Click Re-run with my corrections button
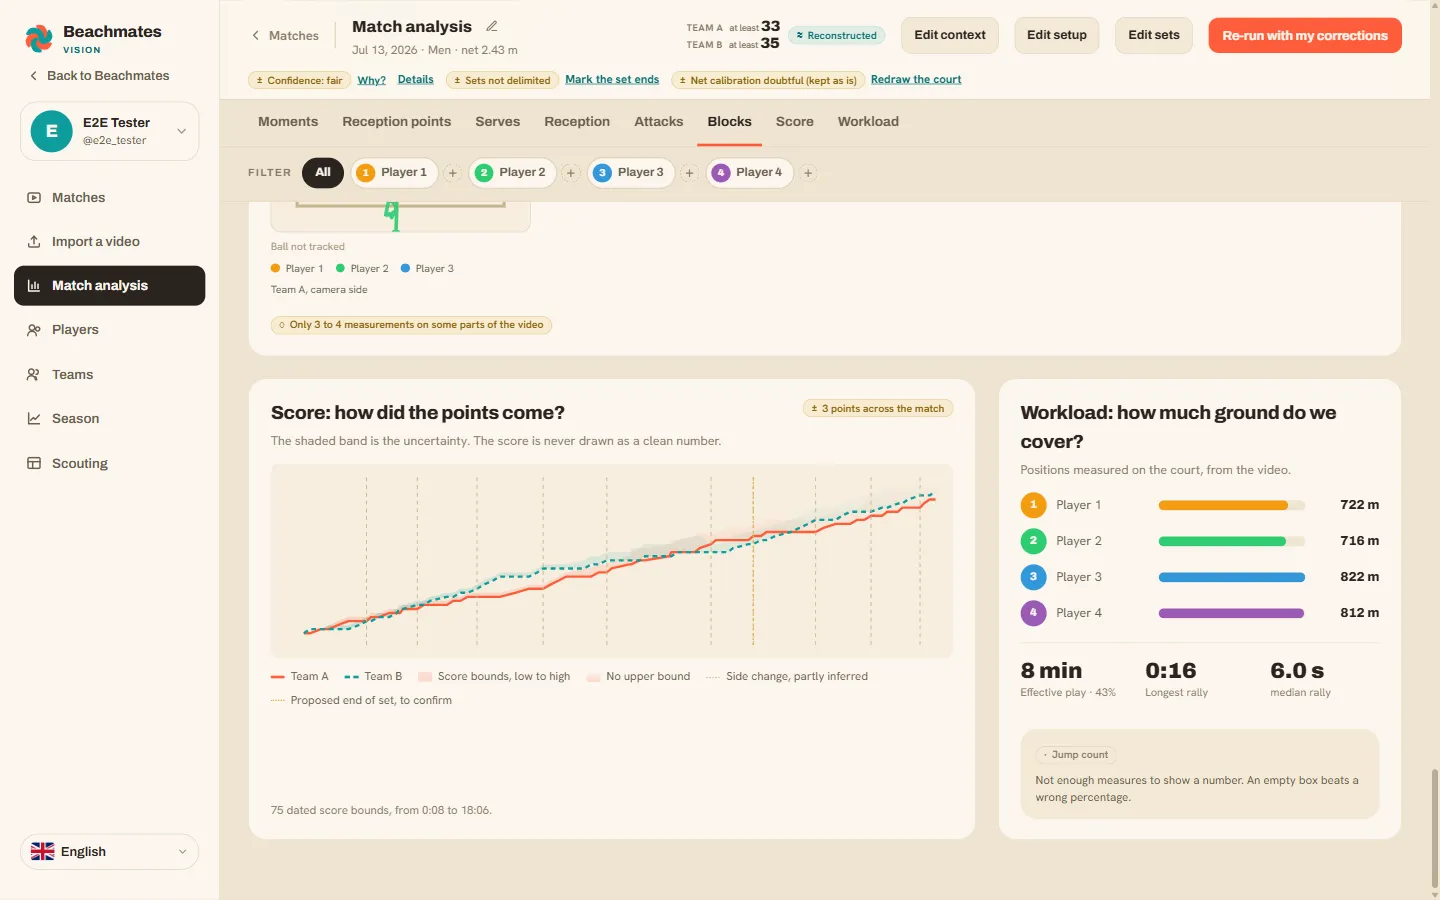The width and height of the screenshot is (1440, 900). point(1305,35)
